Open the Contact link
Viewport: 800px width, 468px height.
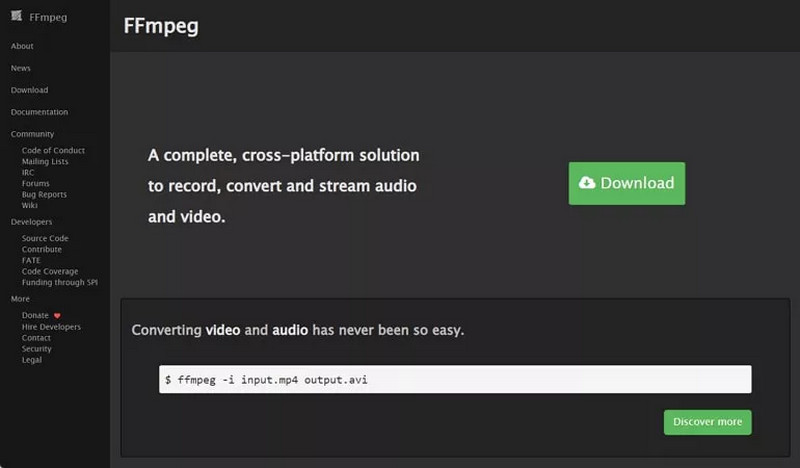(x=36, y=338)
